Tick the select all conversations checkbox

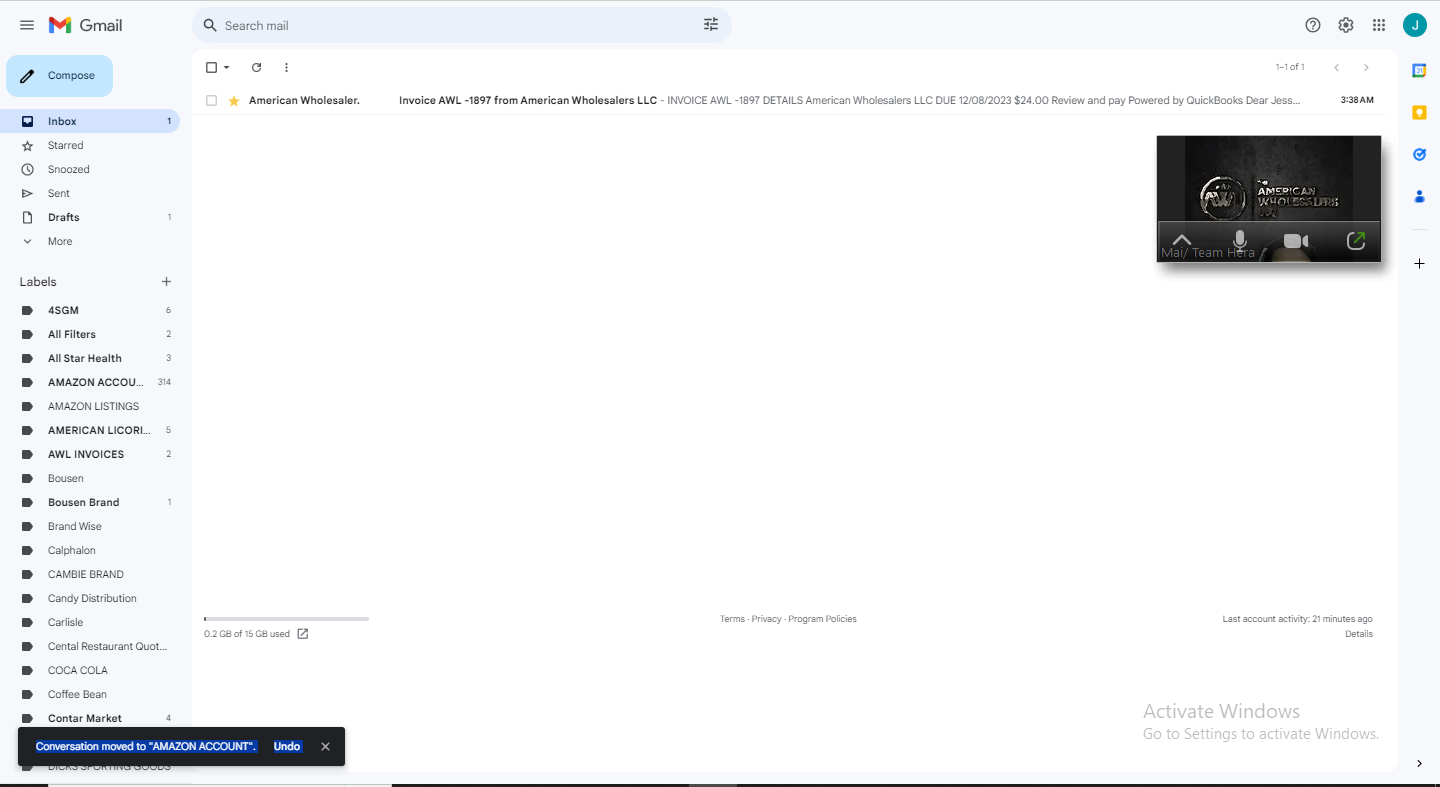pyautogui.click(x=211, y=67)
